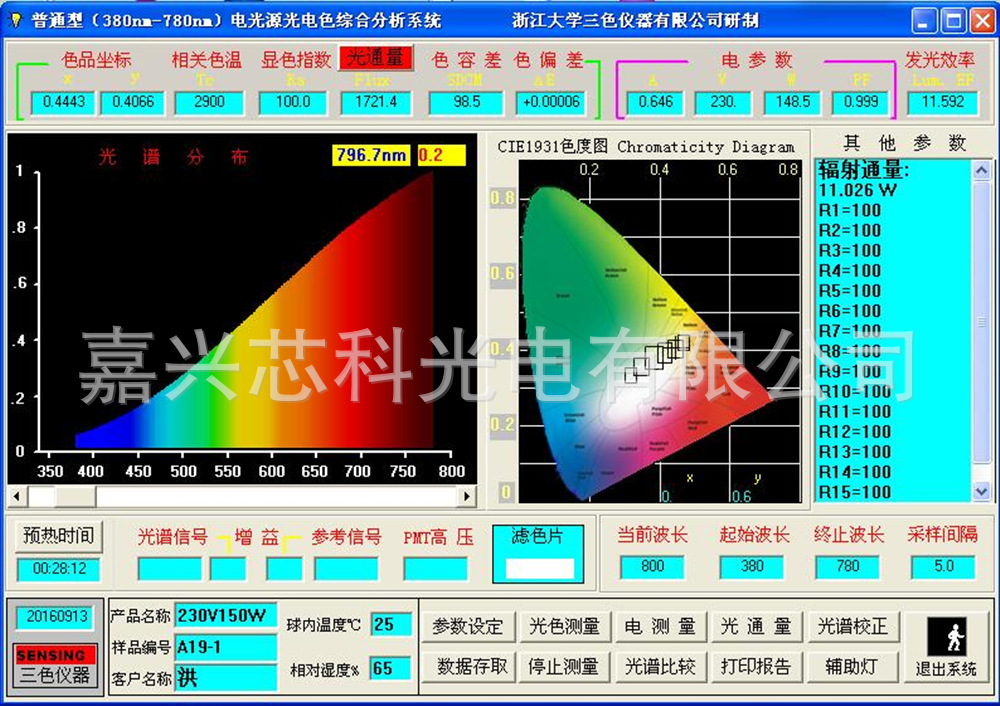Toggle the 辅助灯 auxiliary lamp
Viewport: 1000px width, 706px height.
tap(852, 666)
